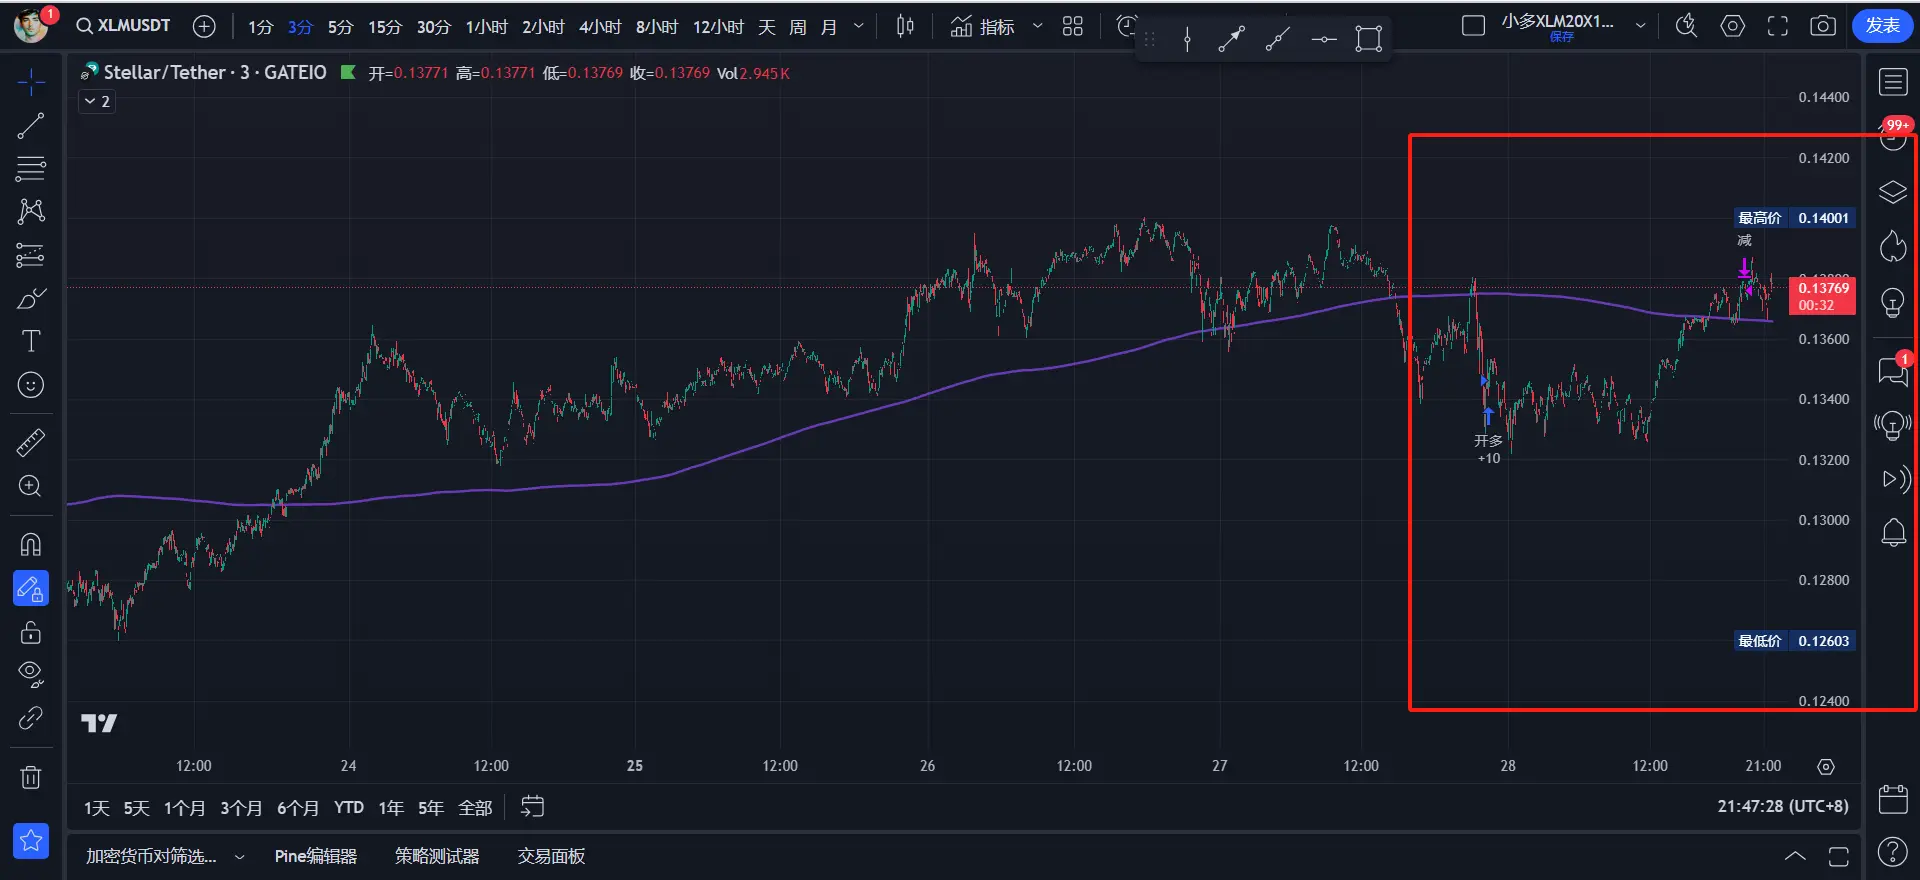Take a chart snapshot with camera icon
The height and width of the screenshot is (880, 1920).
1823,26
